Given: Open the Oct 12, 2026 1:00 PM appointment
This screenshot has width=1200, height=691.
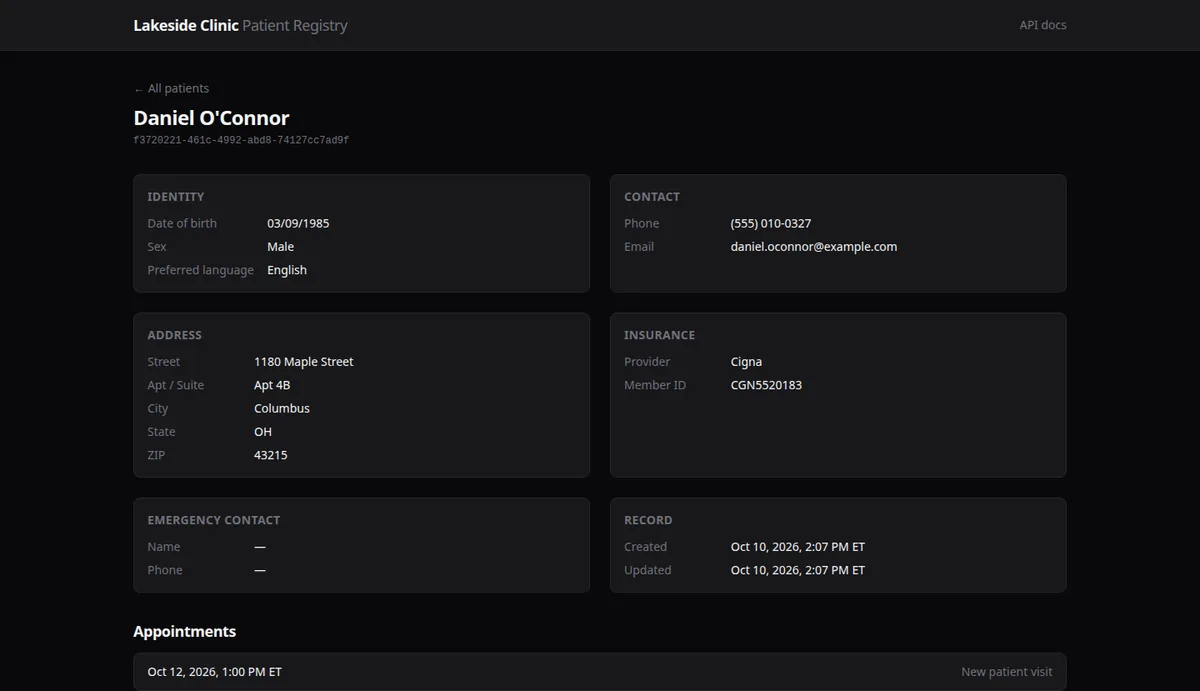Looking at the screenshot, I should pos(600,672).
